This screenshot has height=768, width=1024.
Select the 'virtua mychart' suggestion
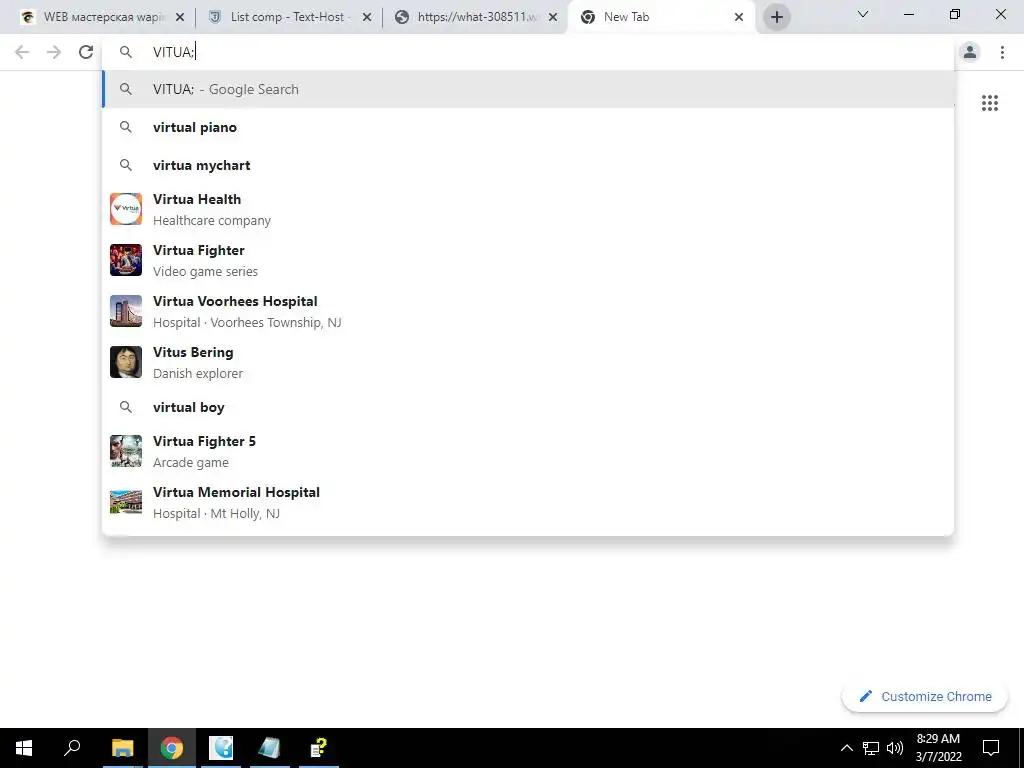tap(528, 165)
